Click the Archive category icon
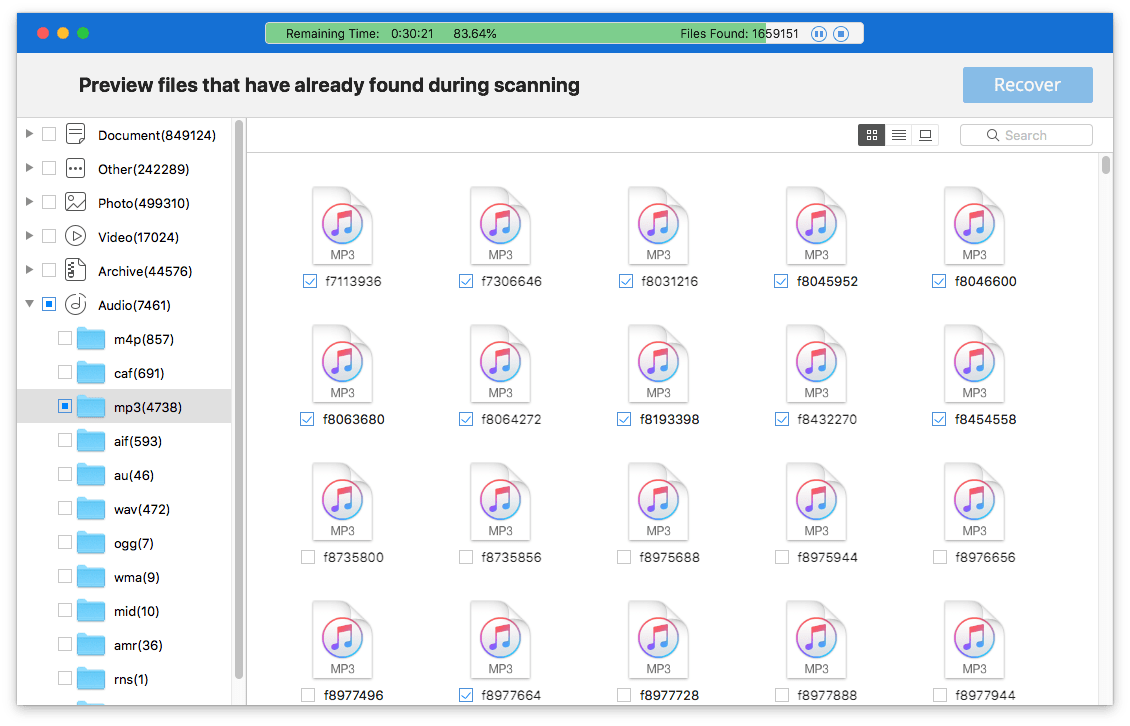 click(76, 270)
